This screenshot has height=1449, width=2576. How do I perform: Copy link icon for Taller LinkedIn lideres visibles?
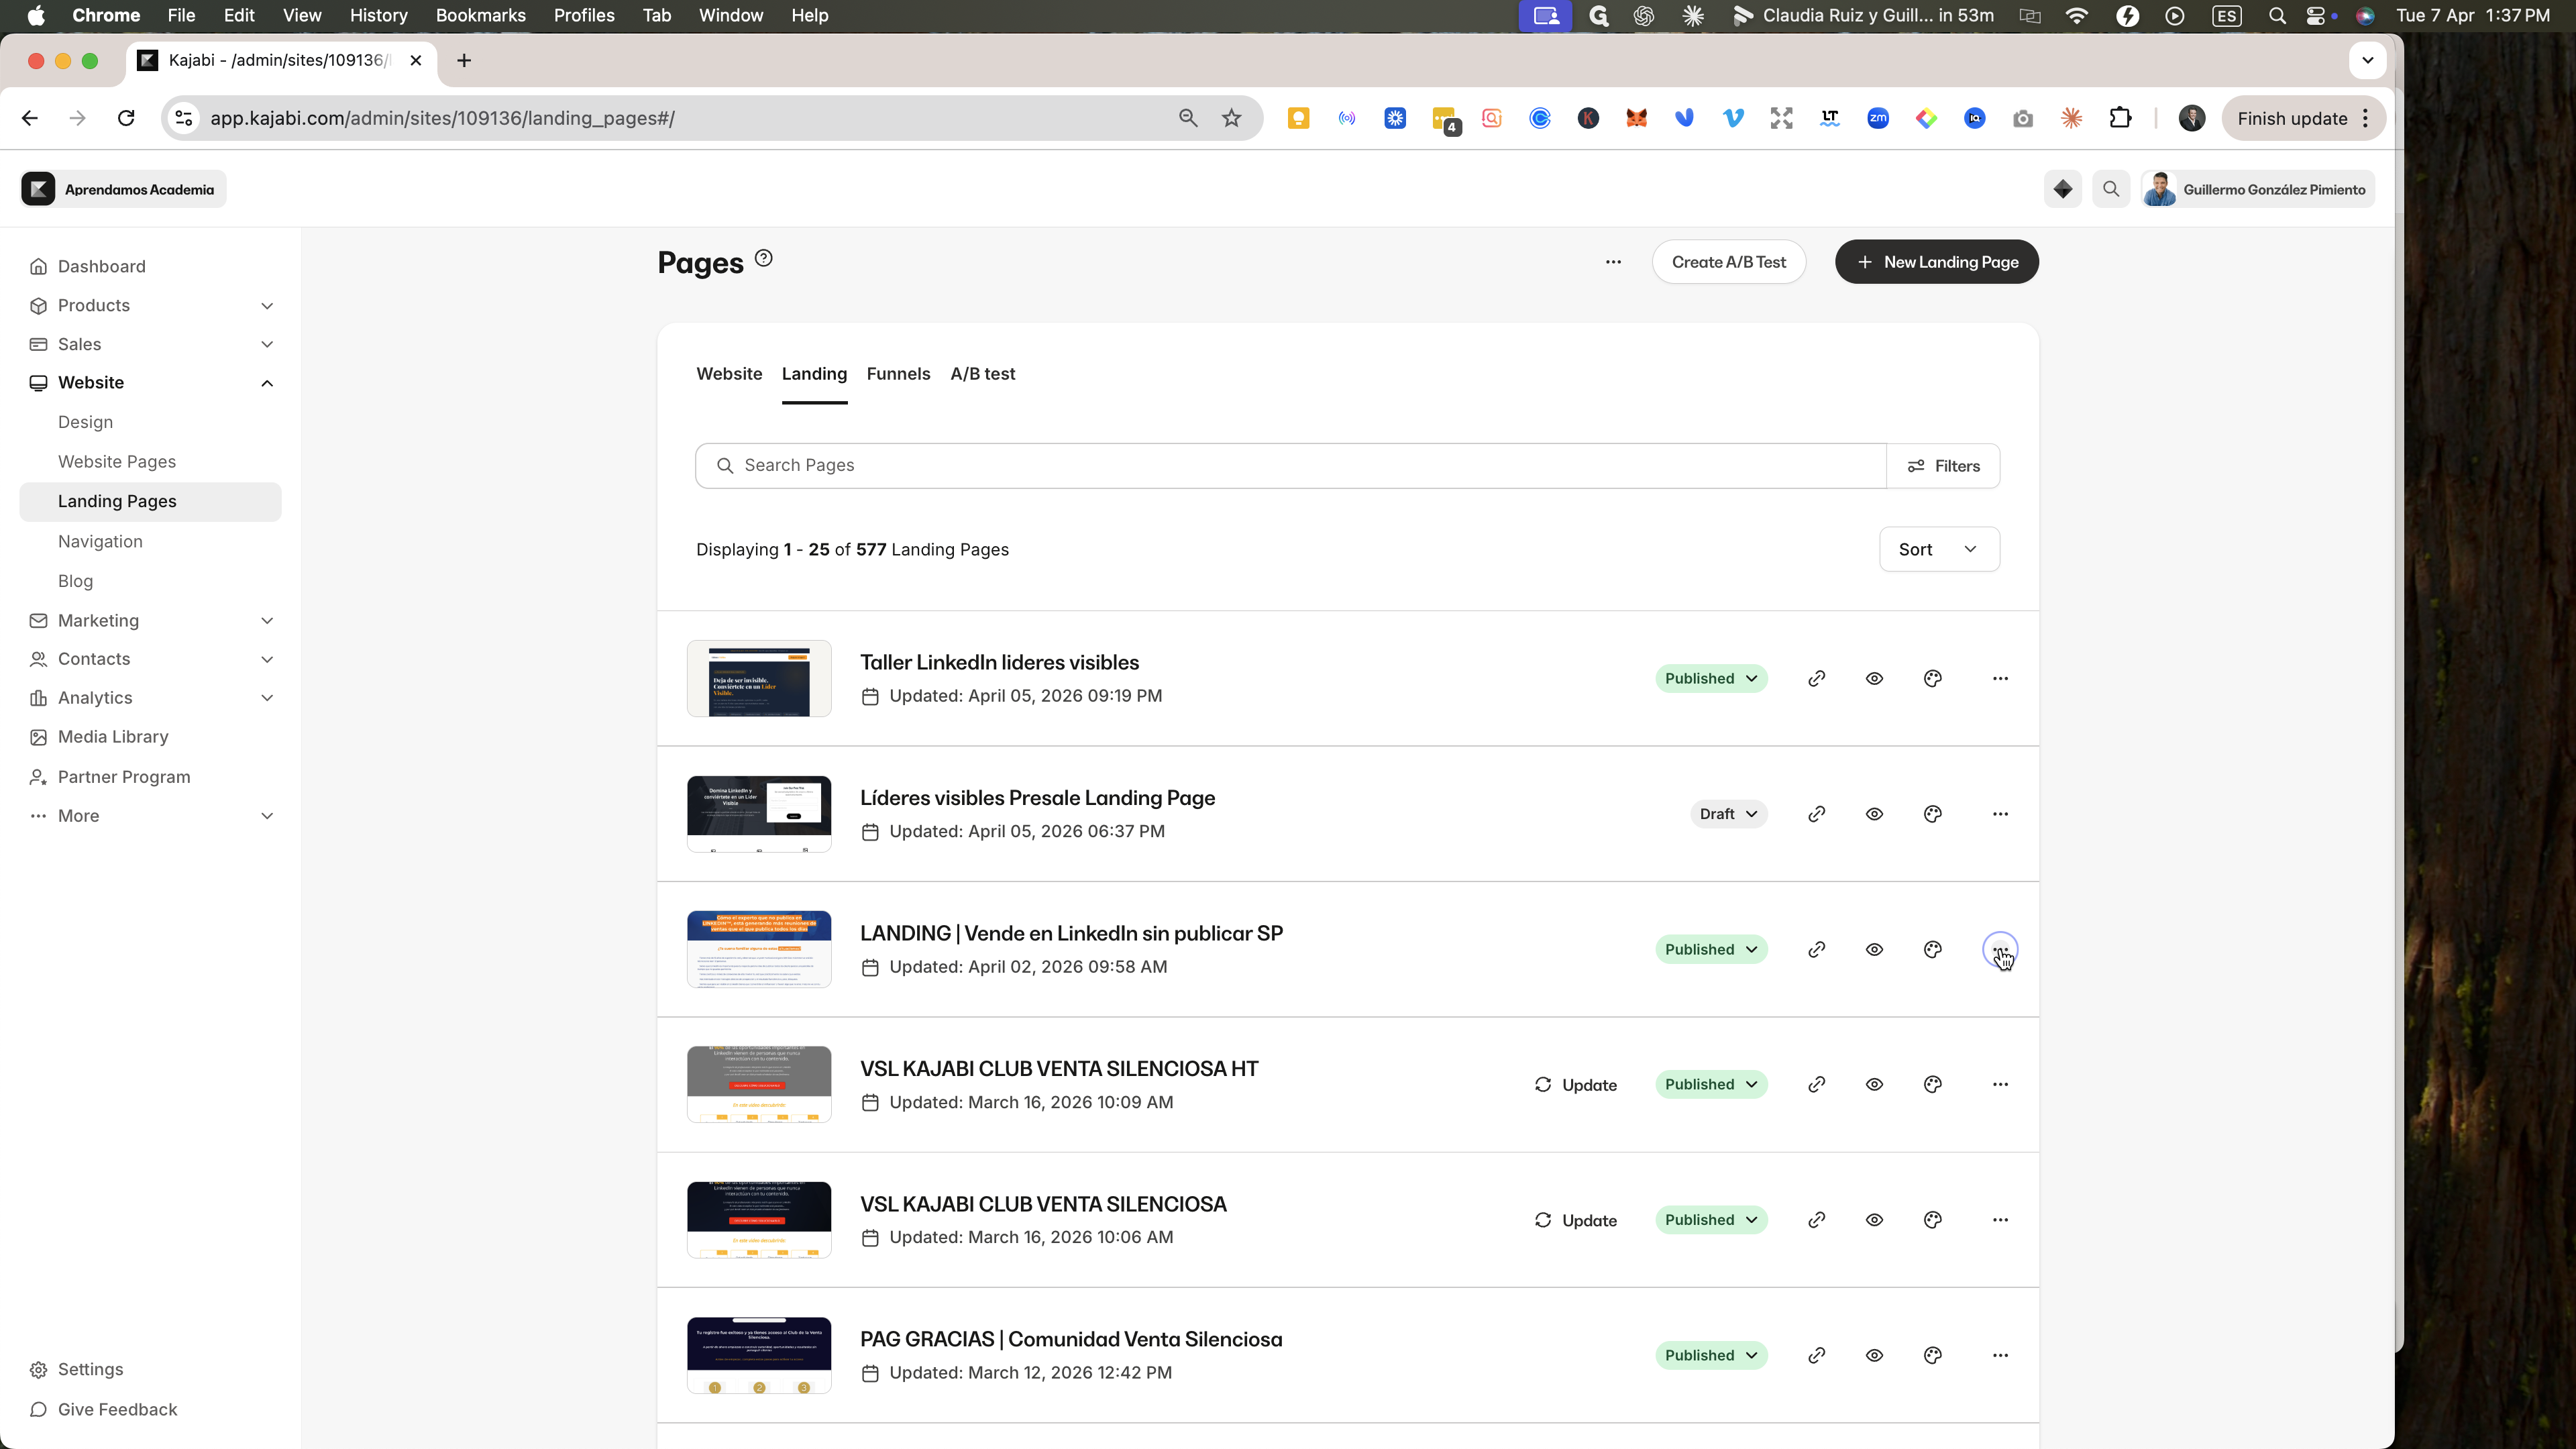coord(1816,679)
